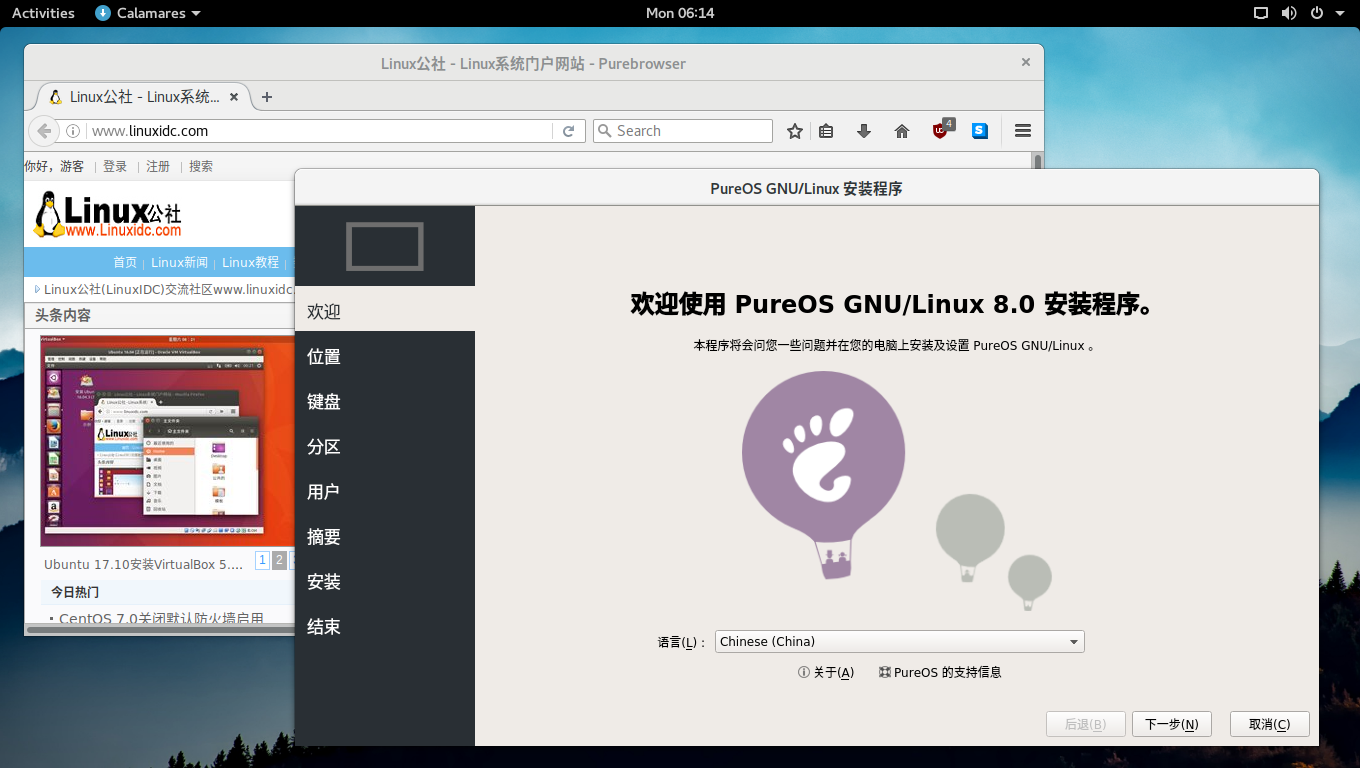The image size is (1360, 768).
Task: Bookmark this page with the star icon
Action: click(x=795, y=131)
